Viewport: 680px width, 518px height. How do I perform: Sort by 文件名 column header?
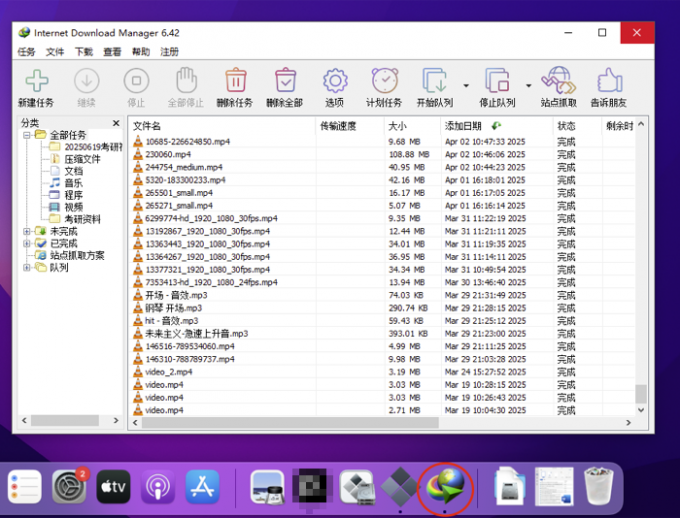[222, 126]
